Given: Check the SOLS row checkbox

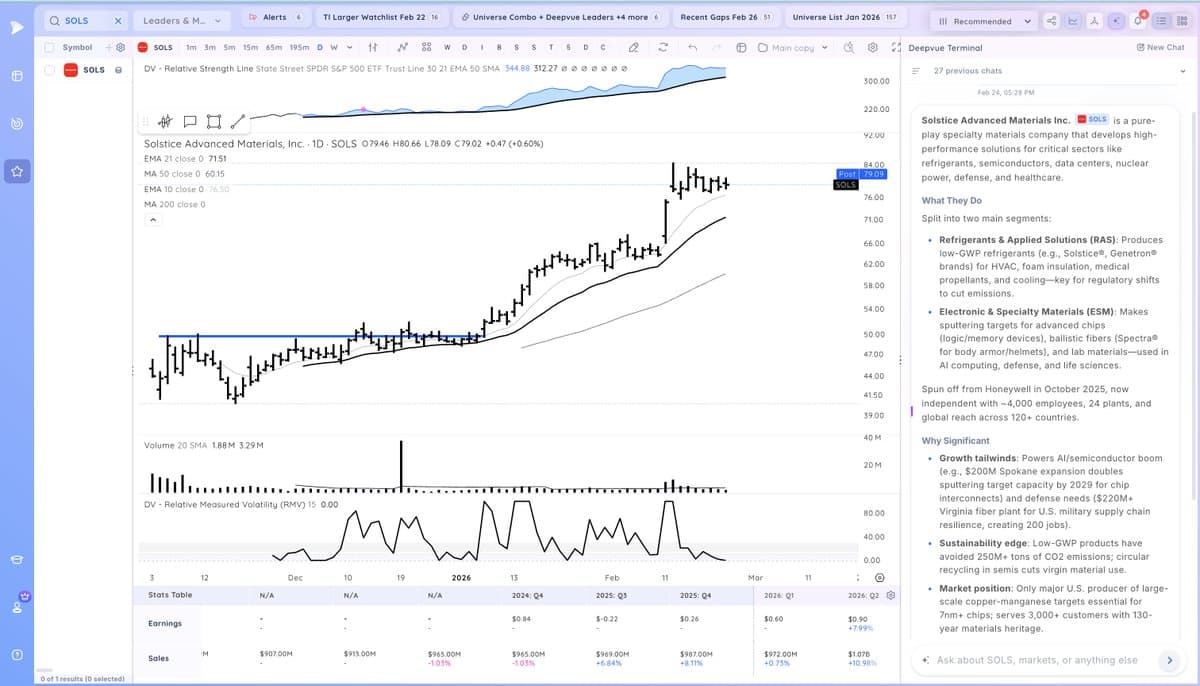Looking at the screenshot, I should [50, 70].
